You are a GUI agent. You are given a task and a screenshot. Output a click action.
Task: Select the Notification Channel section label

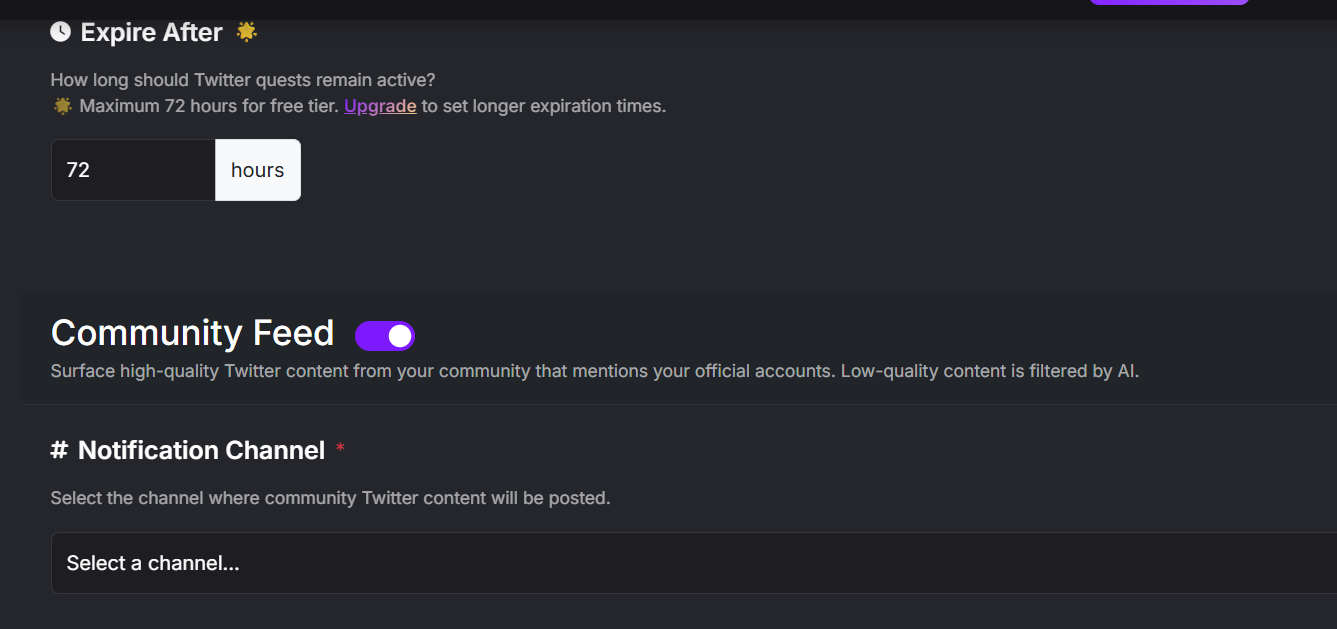(200, 450)
